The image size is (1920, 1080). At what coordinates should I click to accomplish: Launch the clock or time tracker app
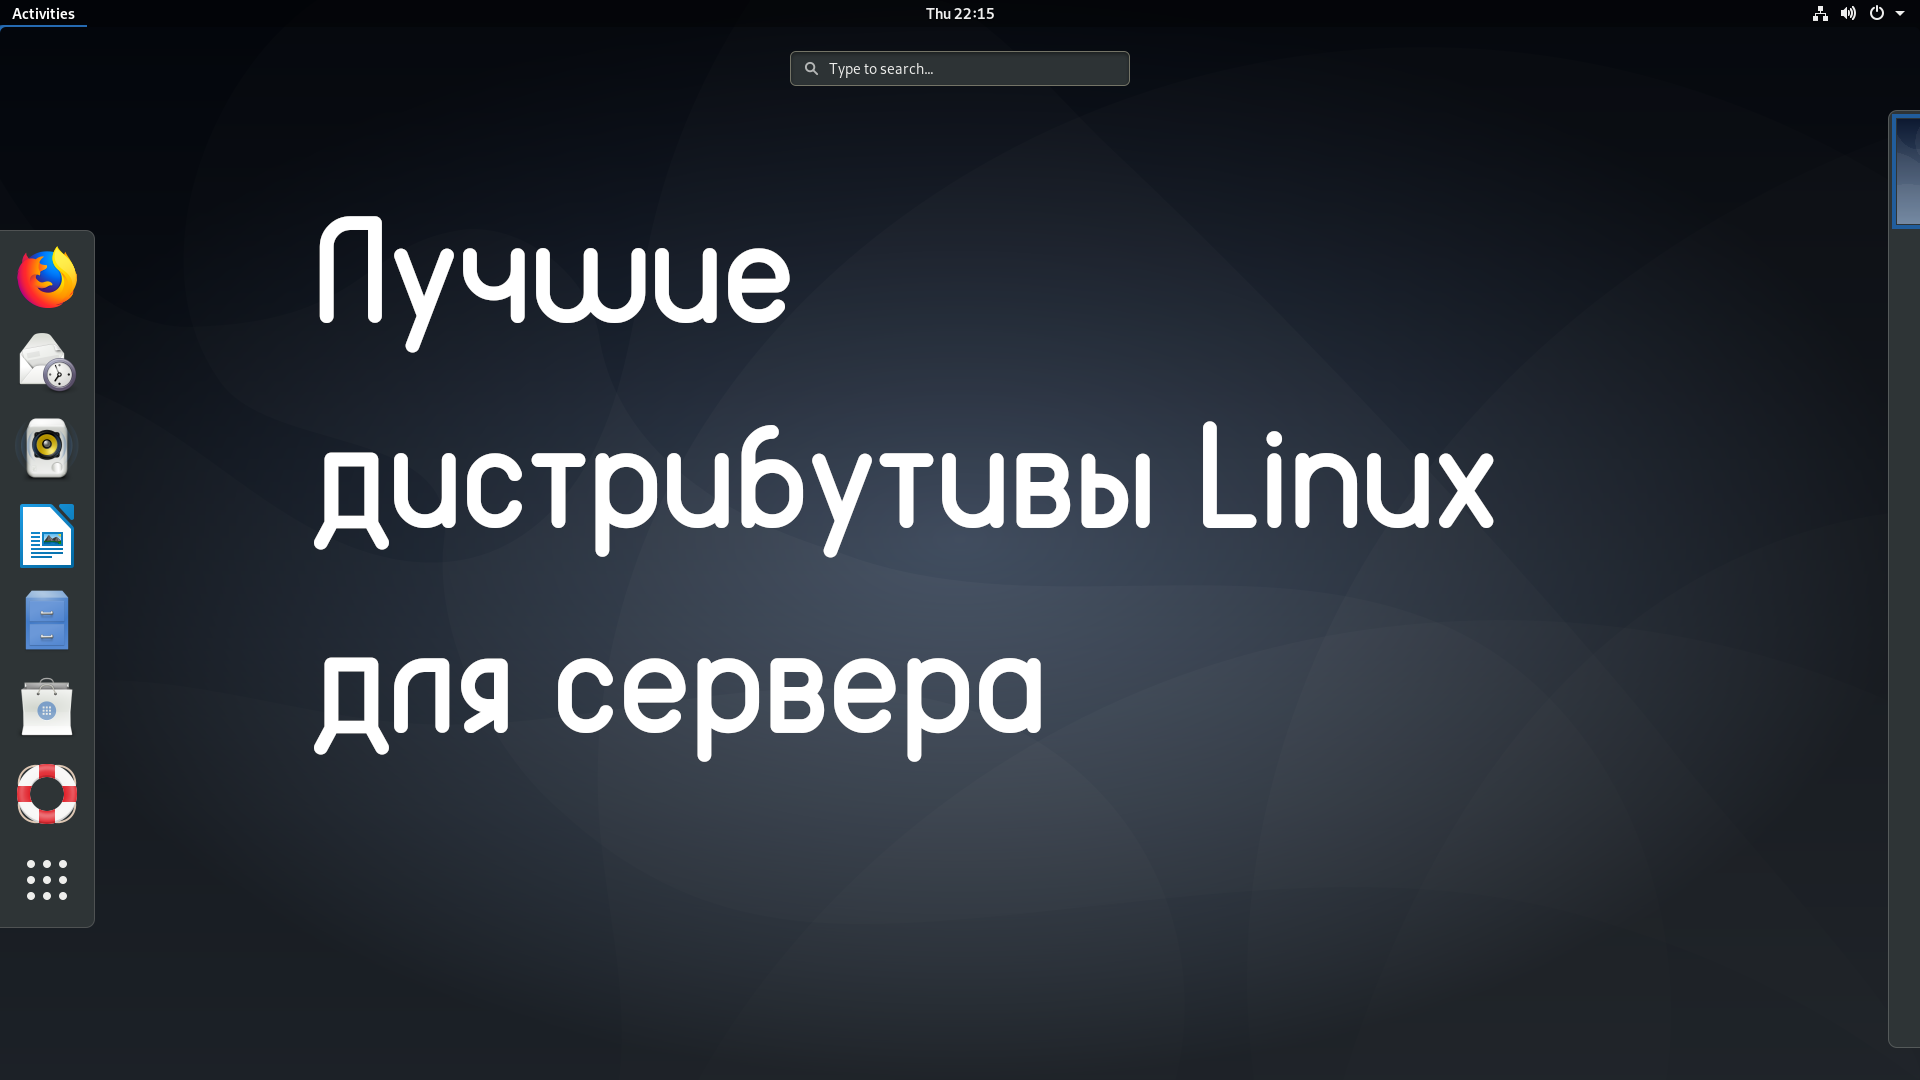(46, 363)
